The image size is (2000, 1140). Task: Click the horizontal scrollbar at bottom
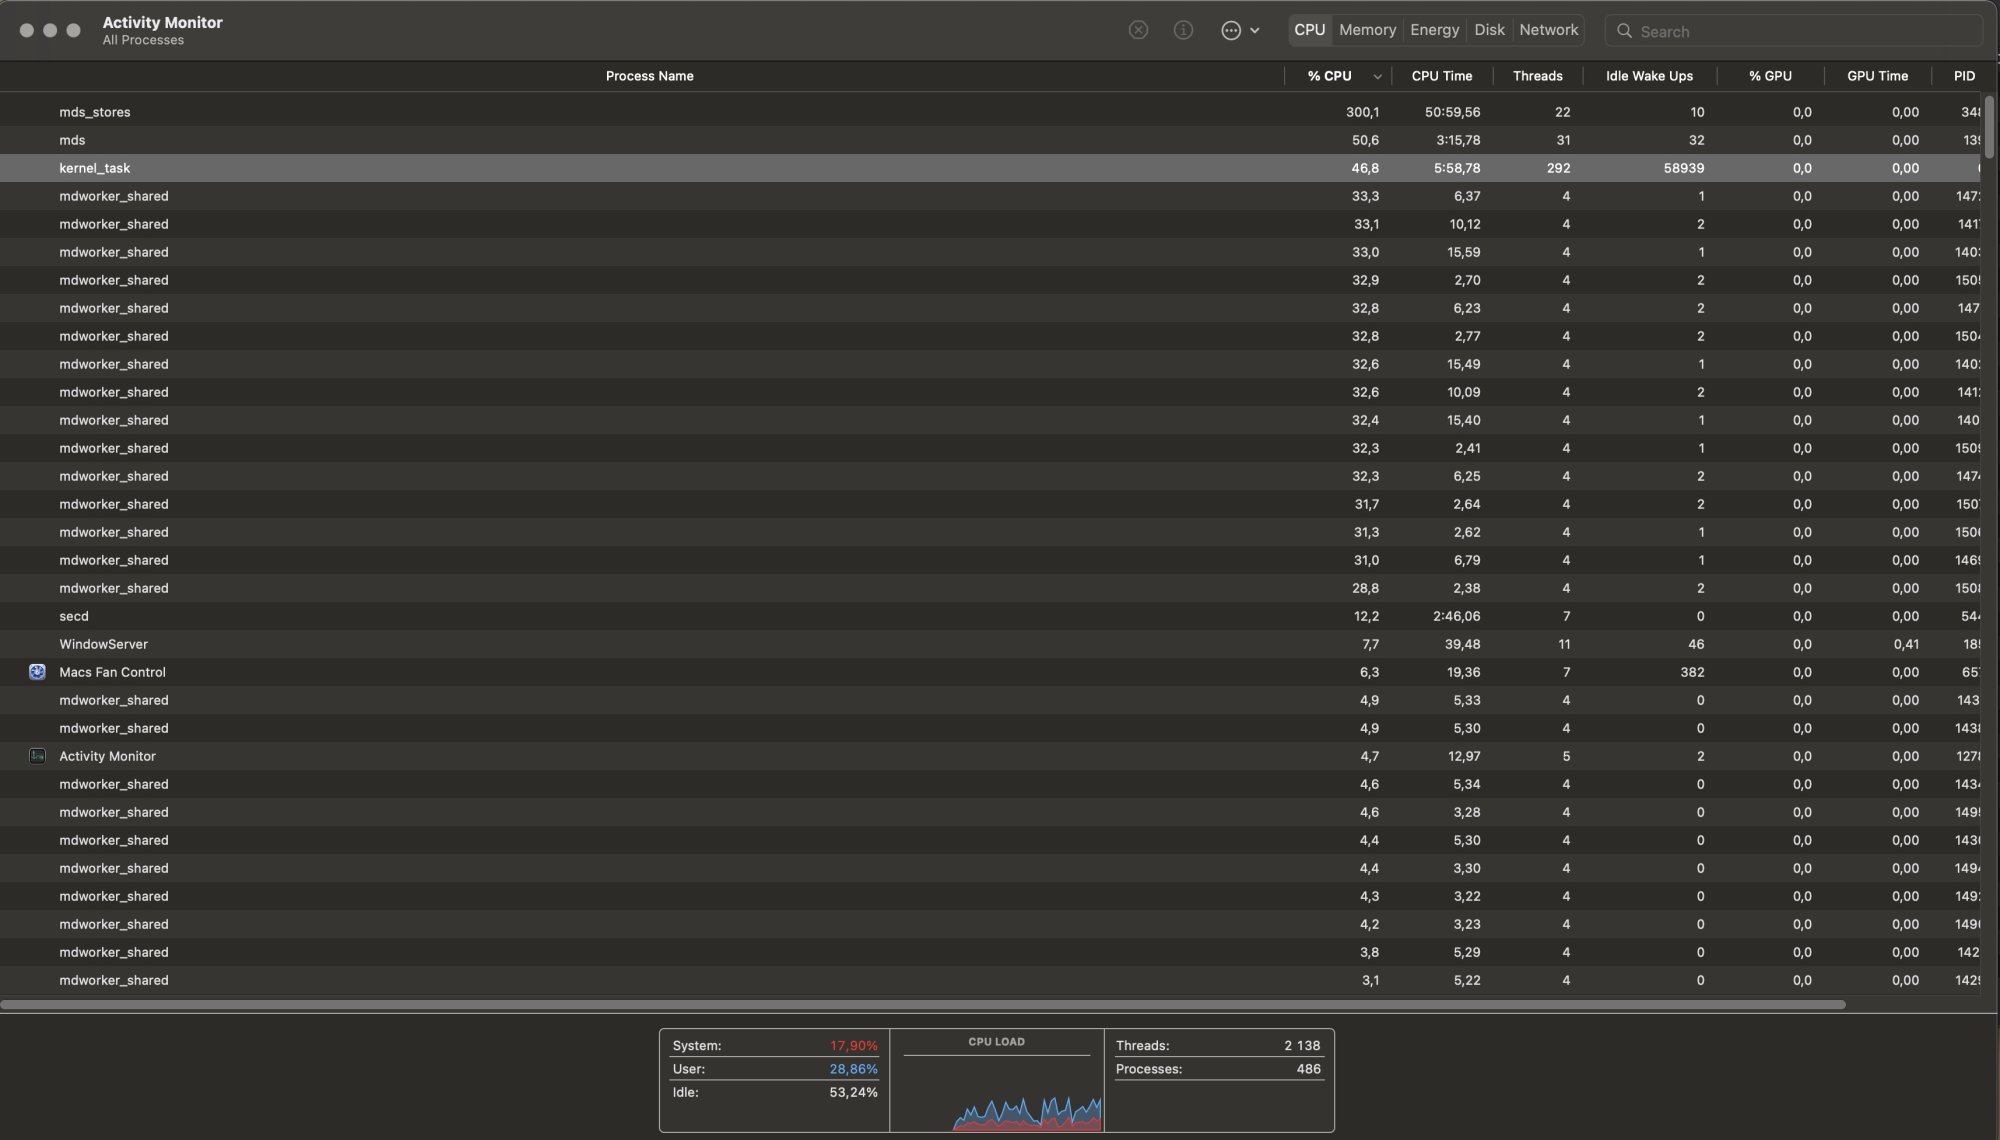922,1004
